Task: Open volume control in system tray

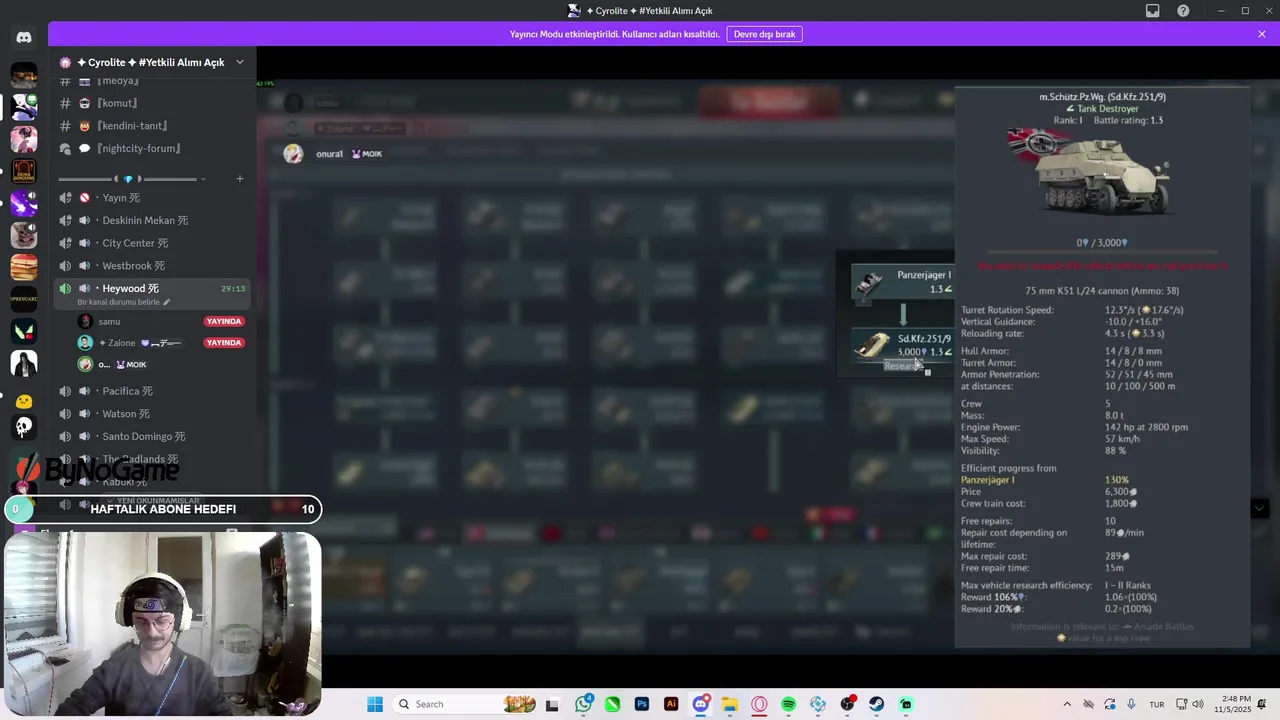Action: [1198, 704]
